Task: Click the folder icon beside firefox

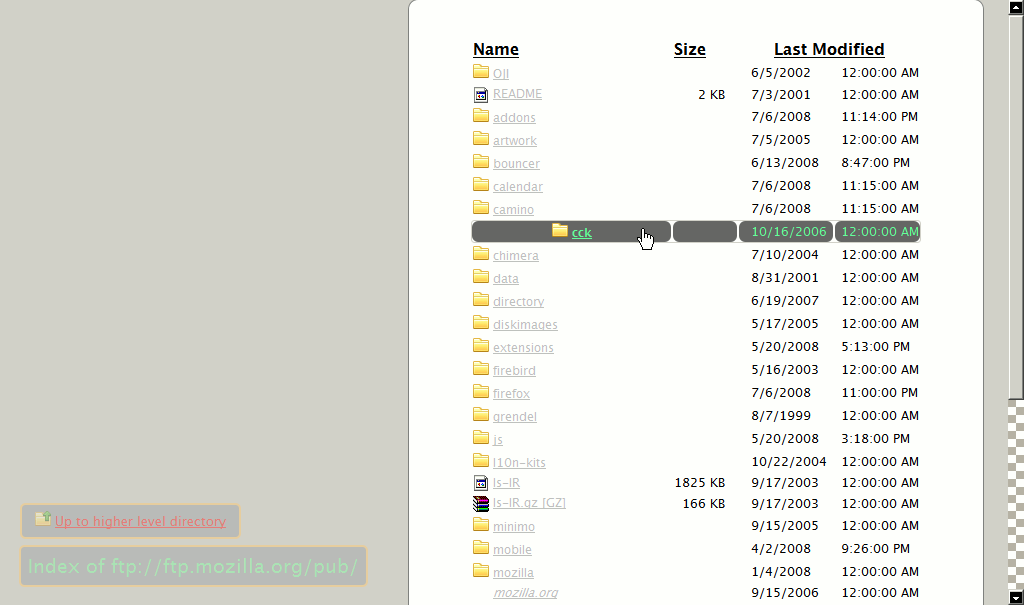Action: pos(481,391)
